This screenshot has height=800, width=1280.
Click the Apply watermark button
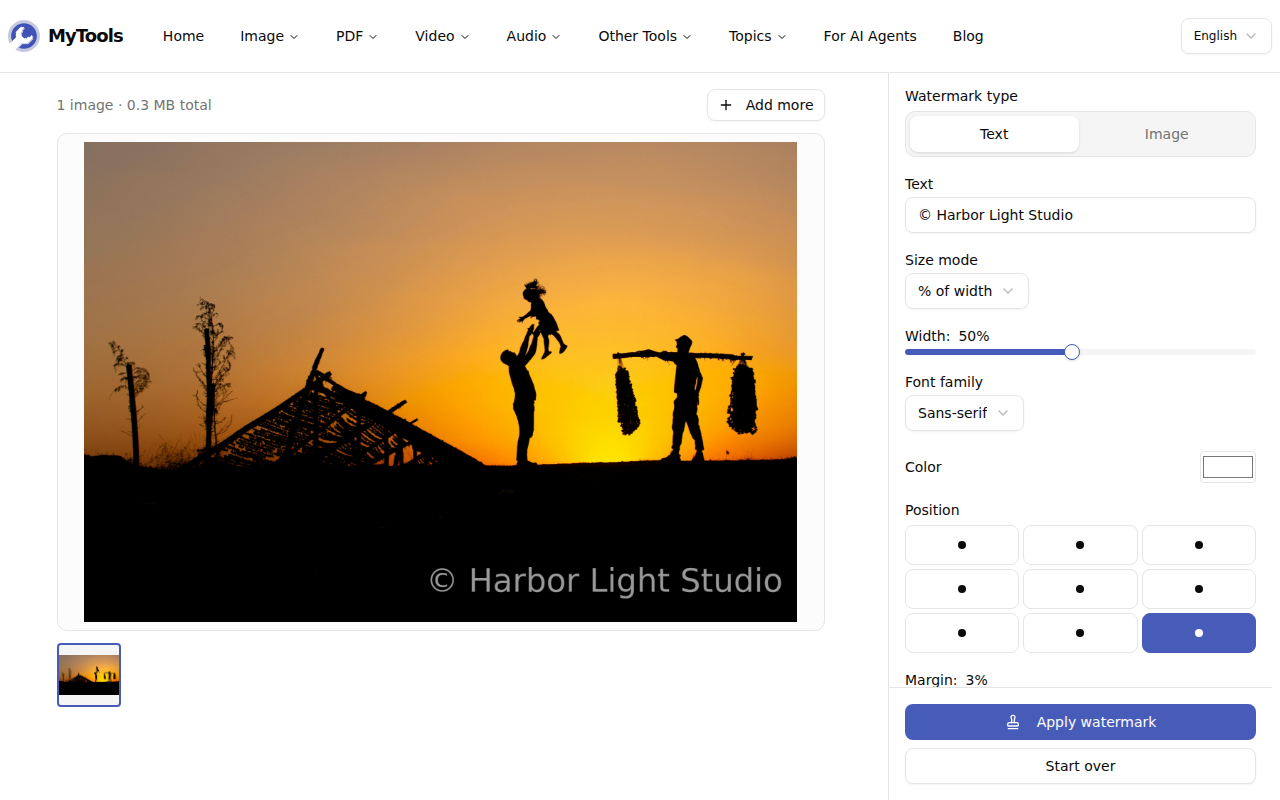1080,722
